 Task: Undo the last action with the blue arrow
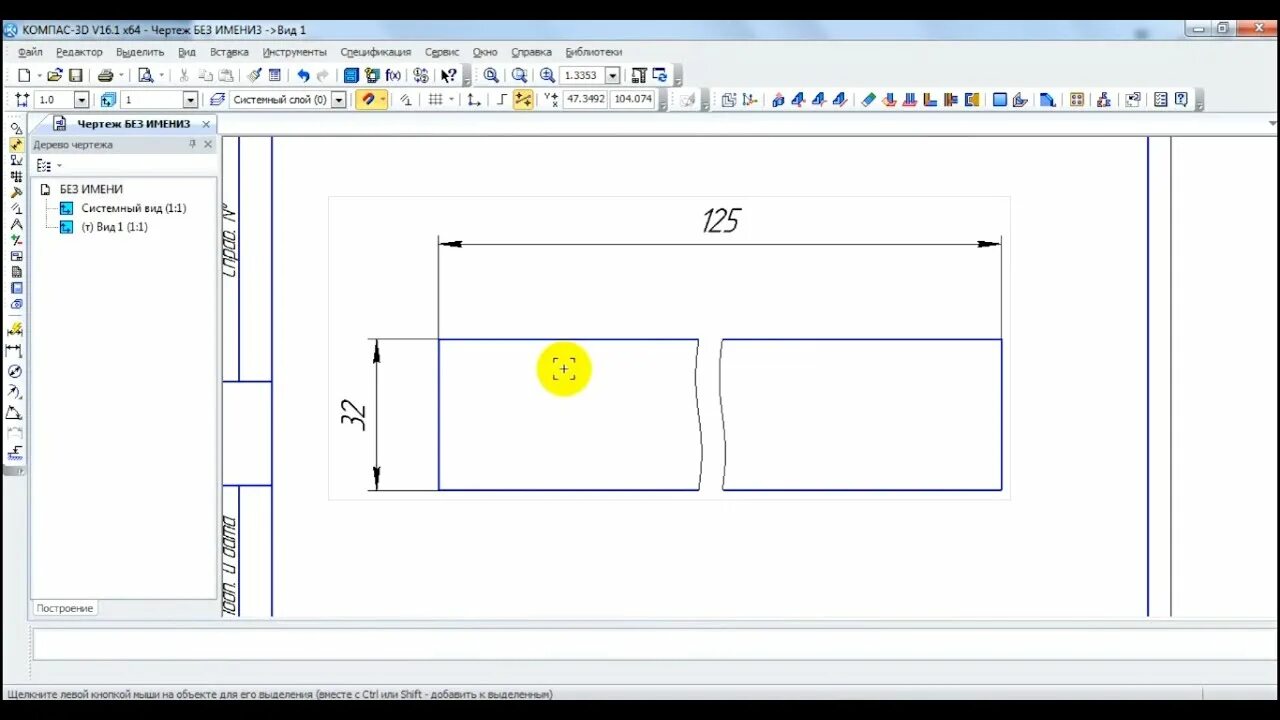point(303,75)
